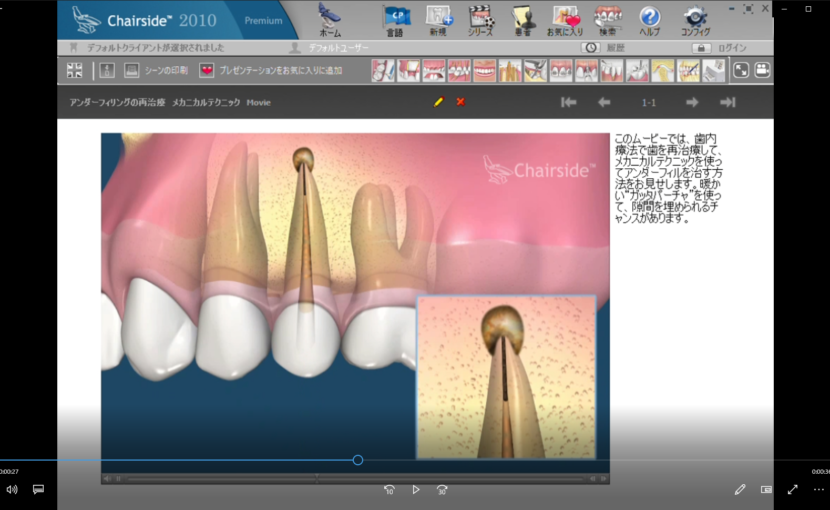The height and width of the screenshot is (510, 830).
Task: Click the default client selected message
Action: (156, 48)
